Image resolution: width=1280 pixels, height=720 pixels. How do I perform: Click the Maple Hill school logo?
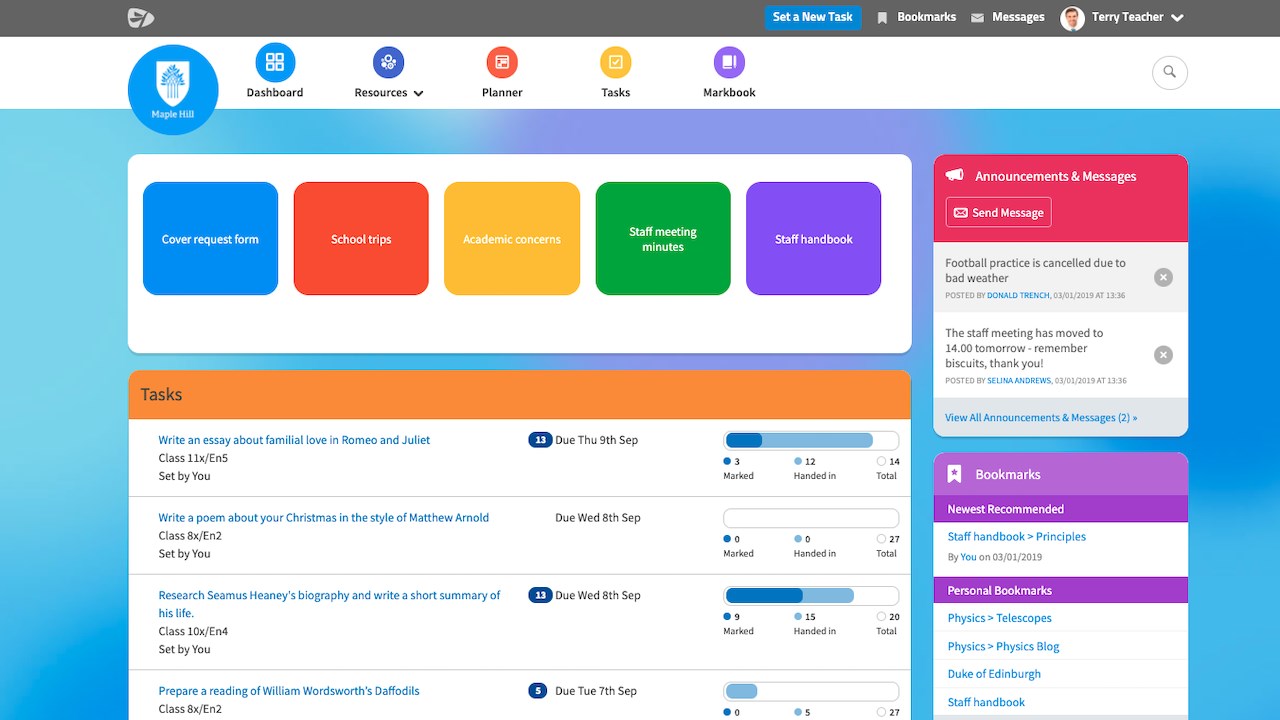173,90
